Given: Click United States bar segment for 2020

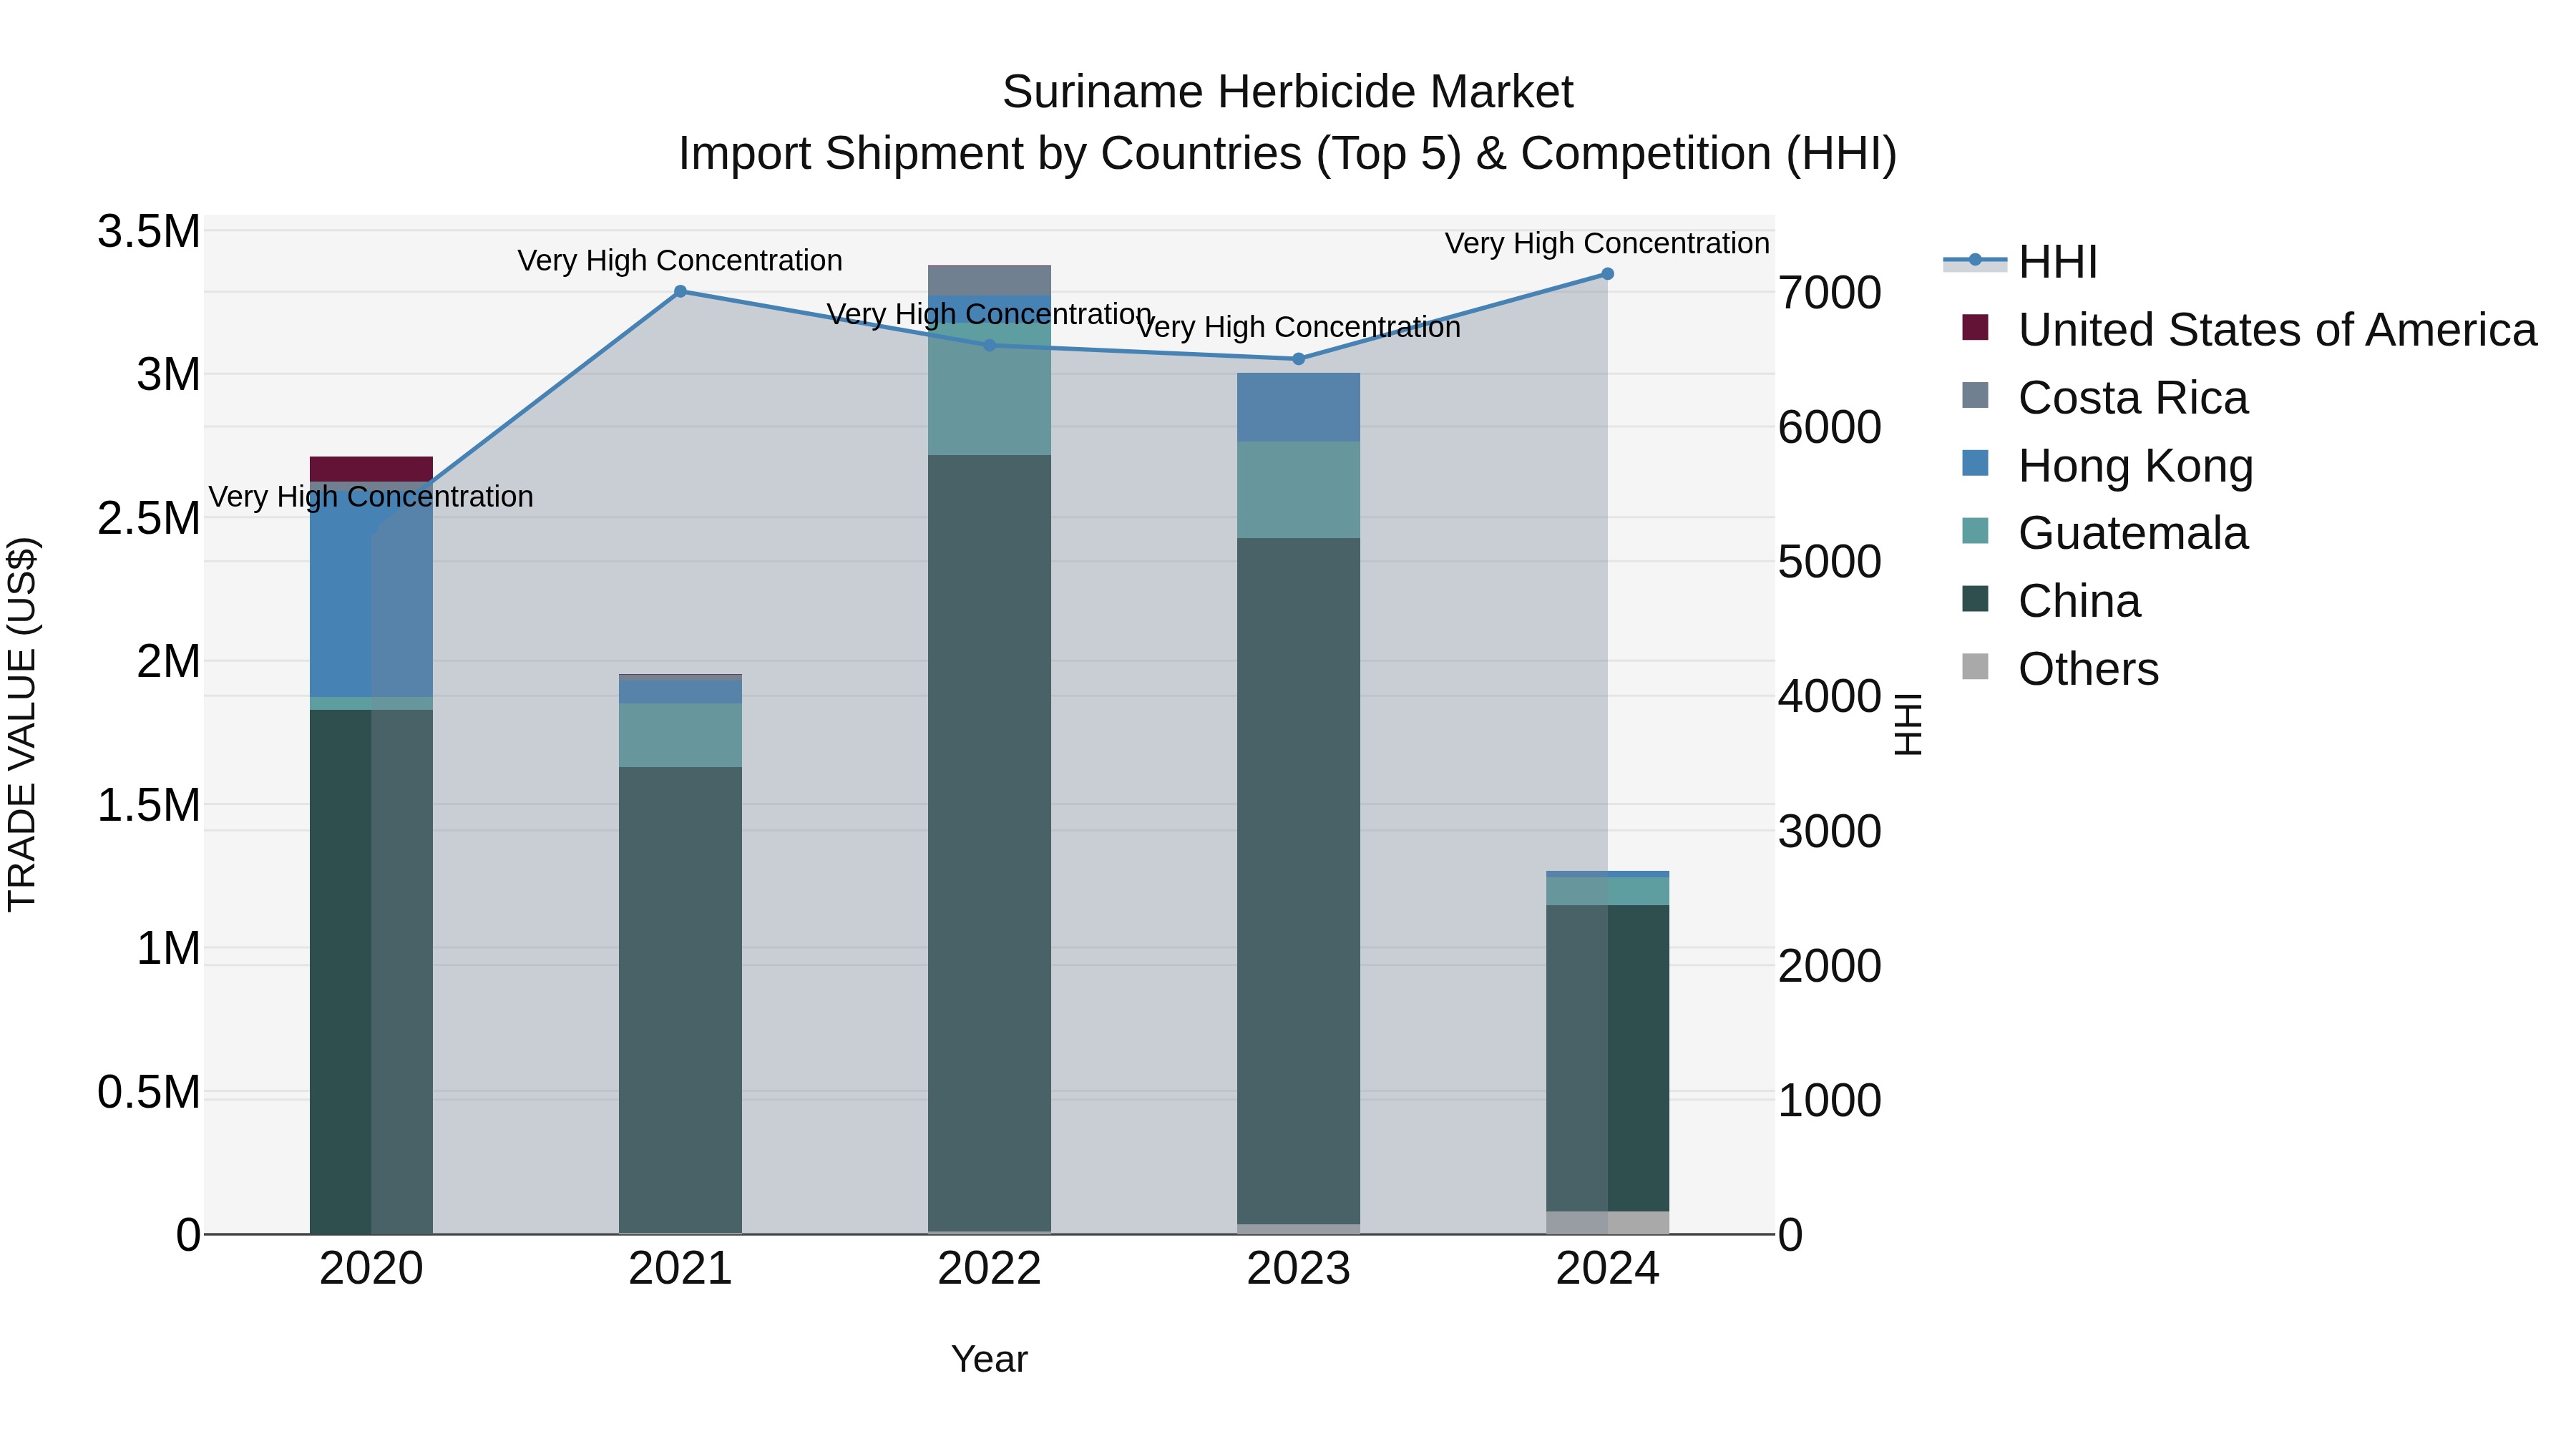Looking at the screenshot, I should point(371,469).
